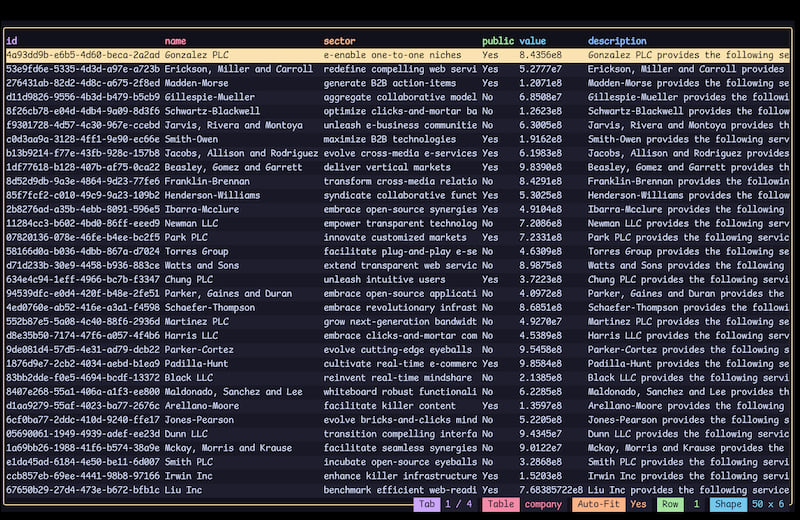Select the Newman LLC name cell

[191, 224]
